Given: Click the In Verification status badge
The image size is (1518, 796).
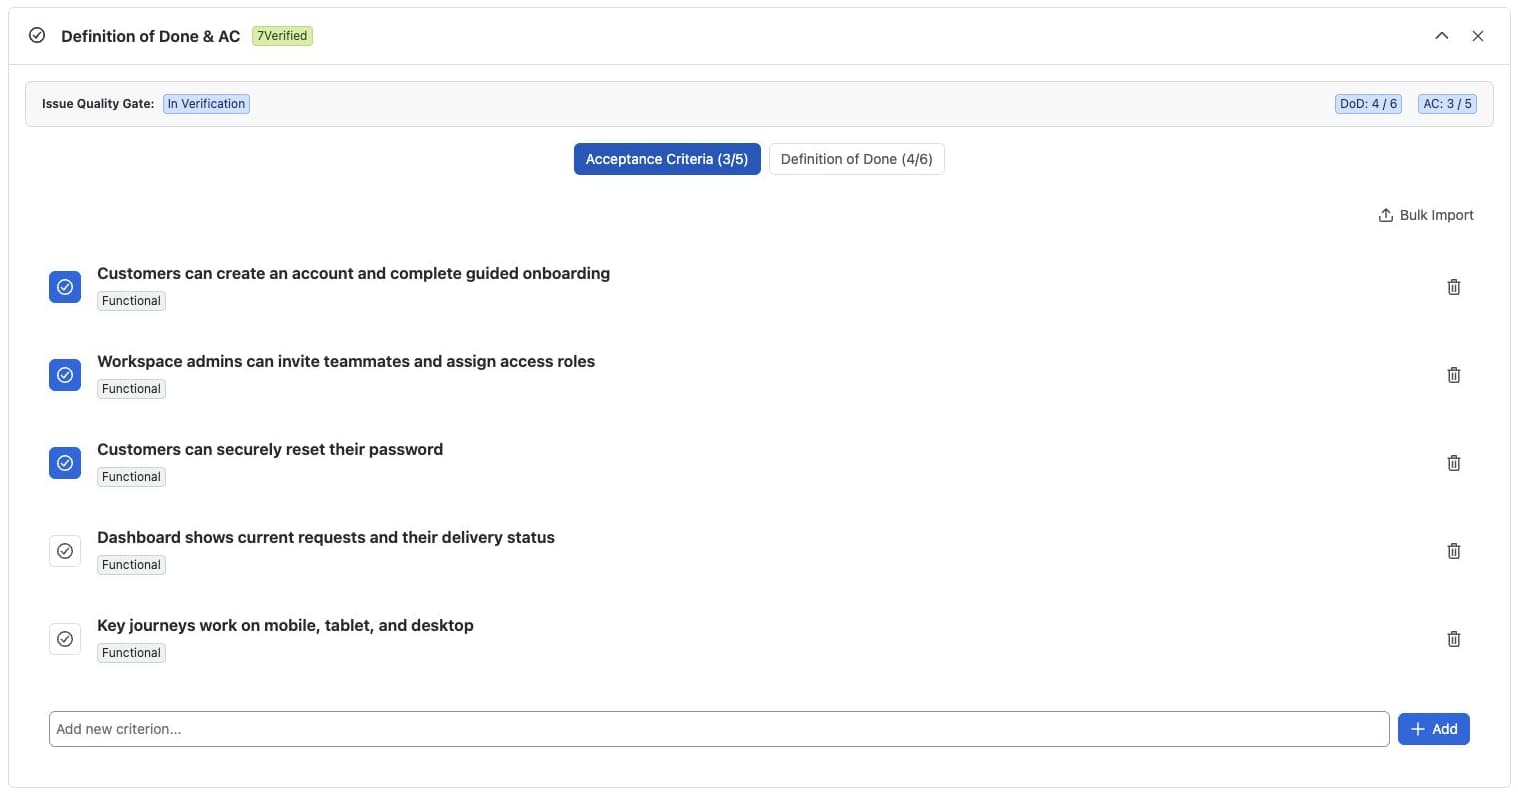Looking at the screenshot, I should click(206, 104).
